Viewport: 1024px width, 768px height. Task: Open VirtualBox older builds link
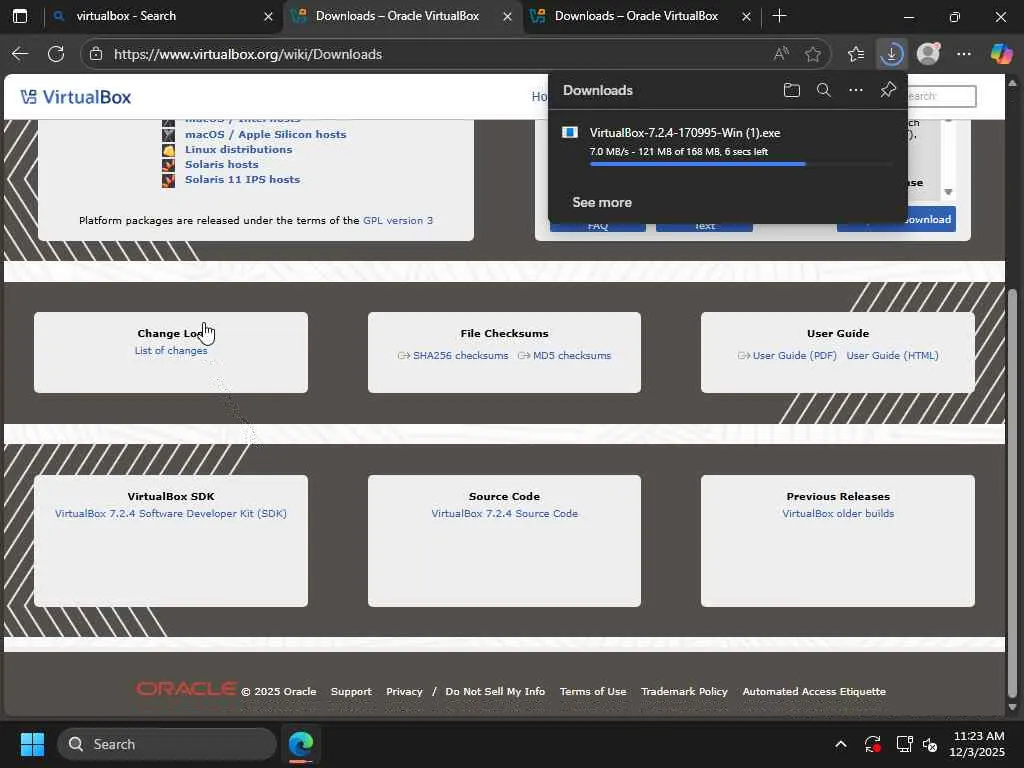[838, 514]
